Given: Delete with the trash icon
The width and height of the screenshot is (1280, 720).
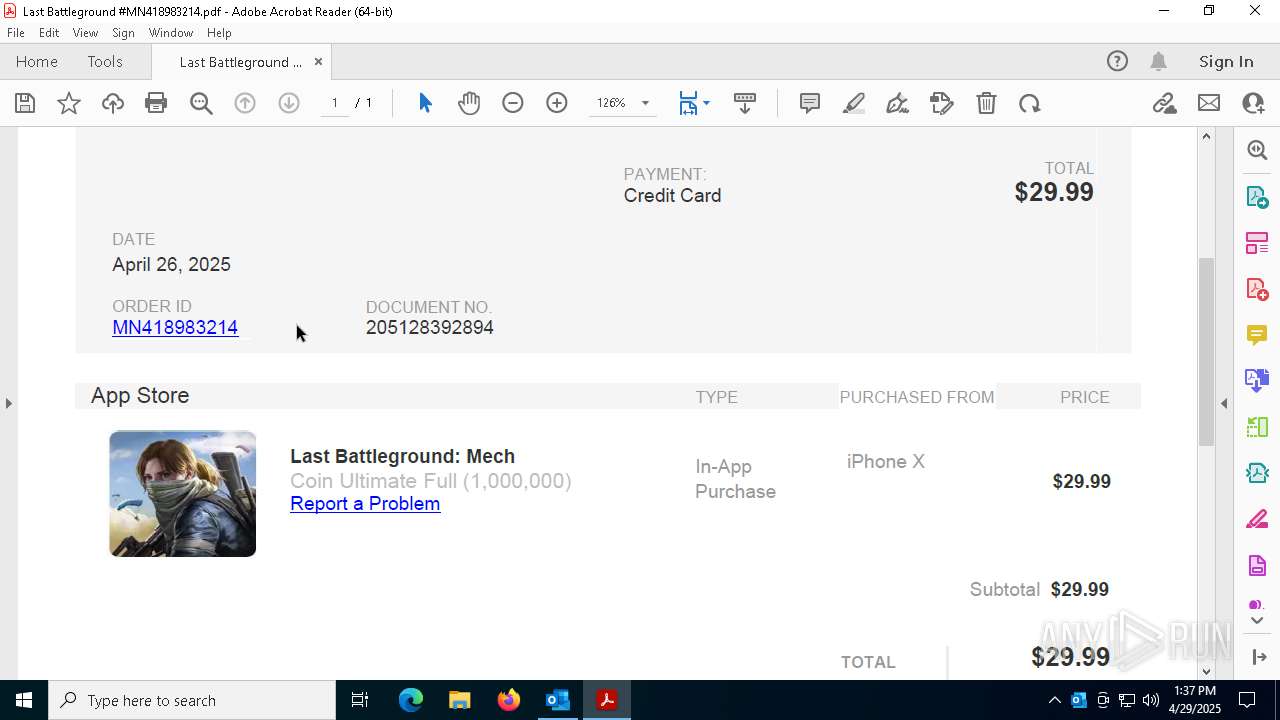Looking at the screenshot, I should (986, 103).
